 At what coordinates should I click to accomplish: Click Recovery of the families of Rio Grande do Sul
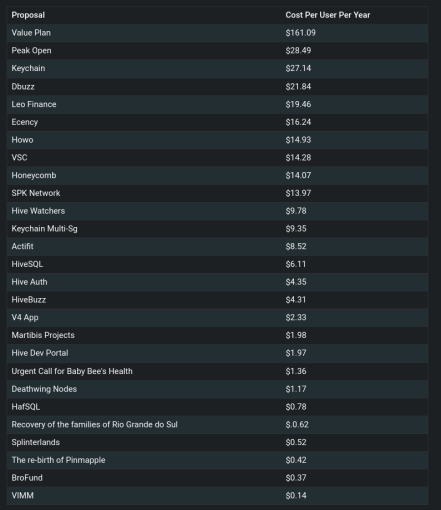coord(94,425)
